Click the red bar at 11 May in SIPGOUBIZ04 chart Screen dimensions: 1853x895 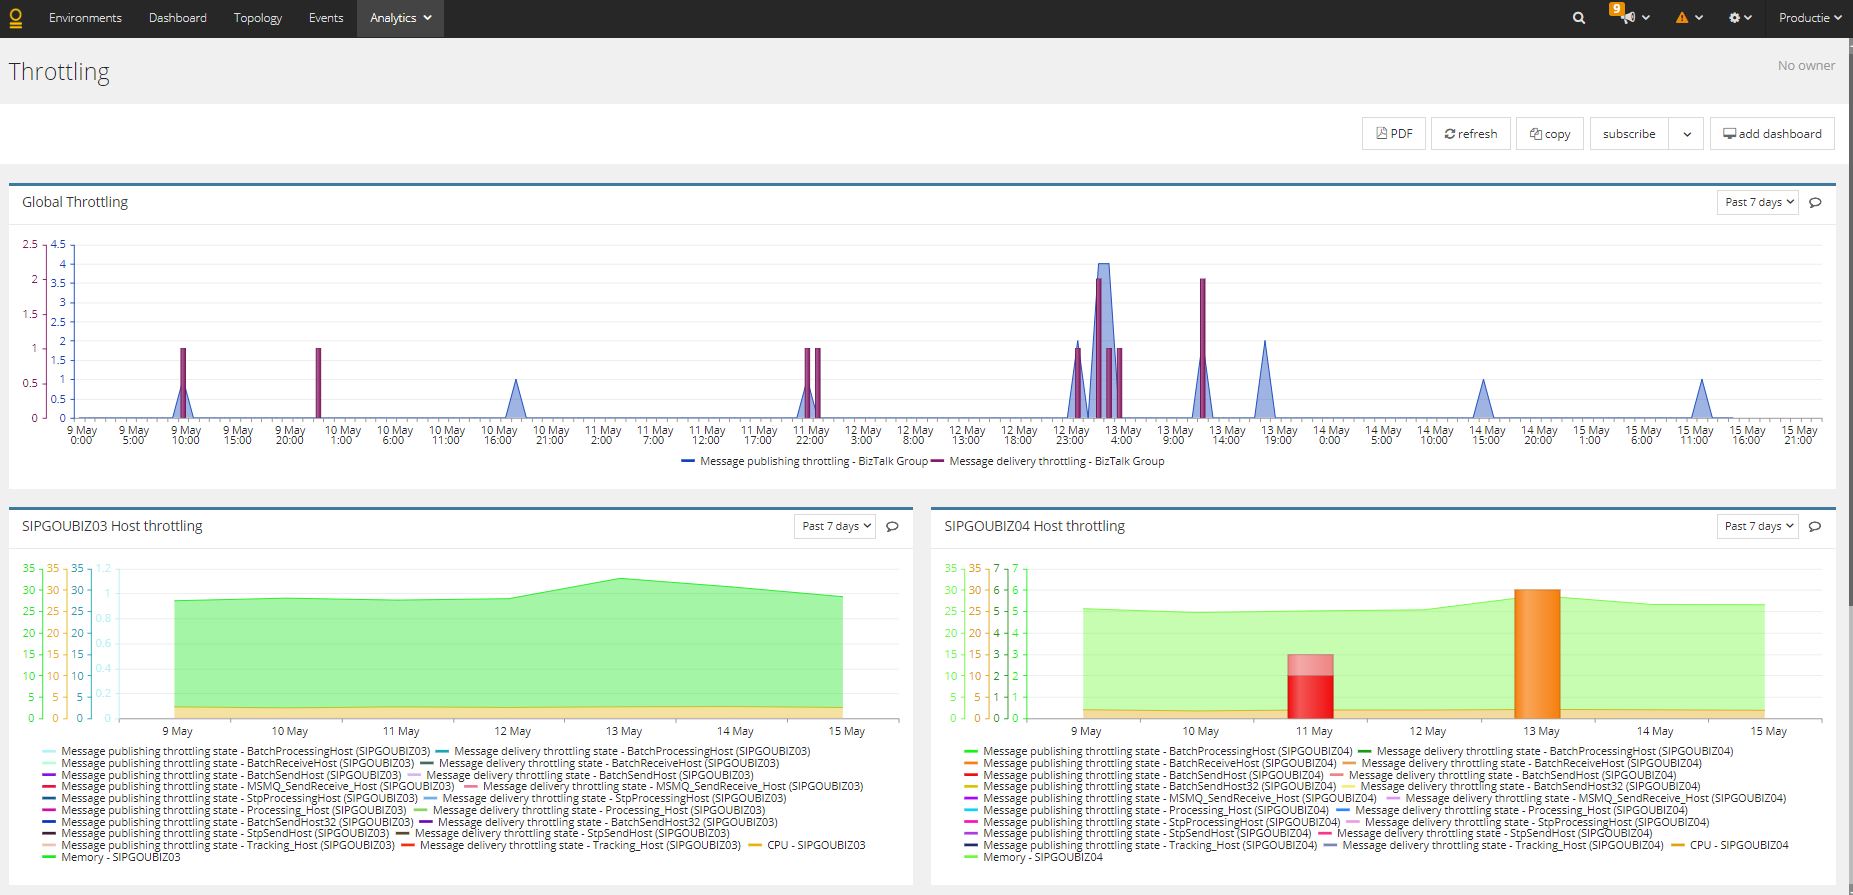[x=1310, y=696]
